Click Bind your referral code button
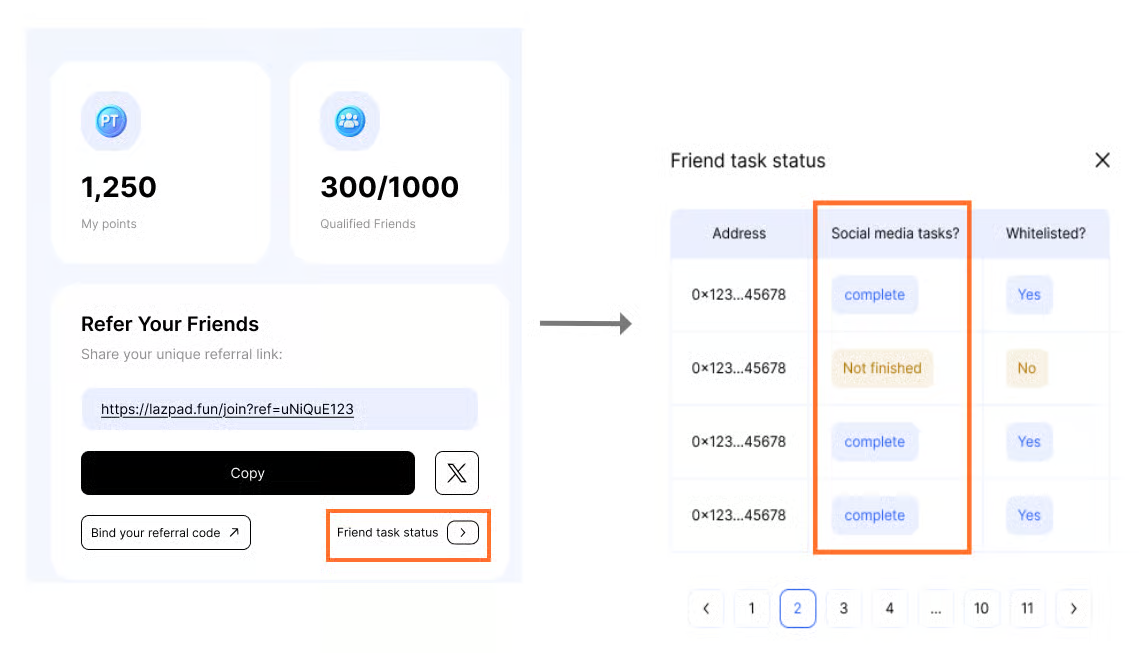Viewport: 1139px width, 653px height. (165, 533)
